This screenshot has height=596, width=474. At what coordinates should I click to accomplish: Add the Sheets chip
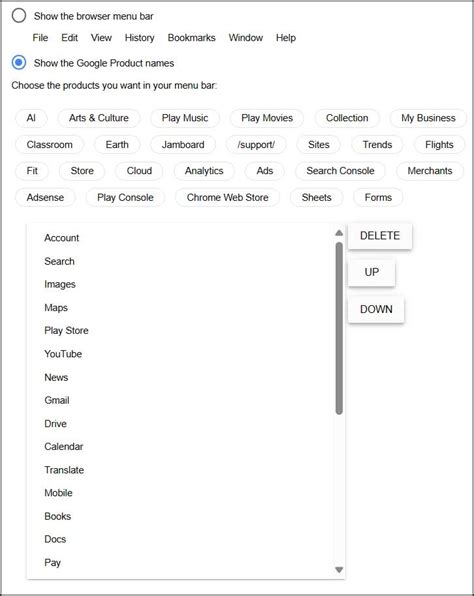tap(316, 197)
